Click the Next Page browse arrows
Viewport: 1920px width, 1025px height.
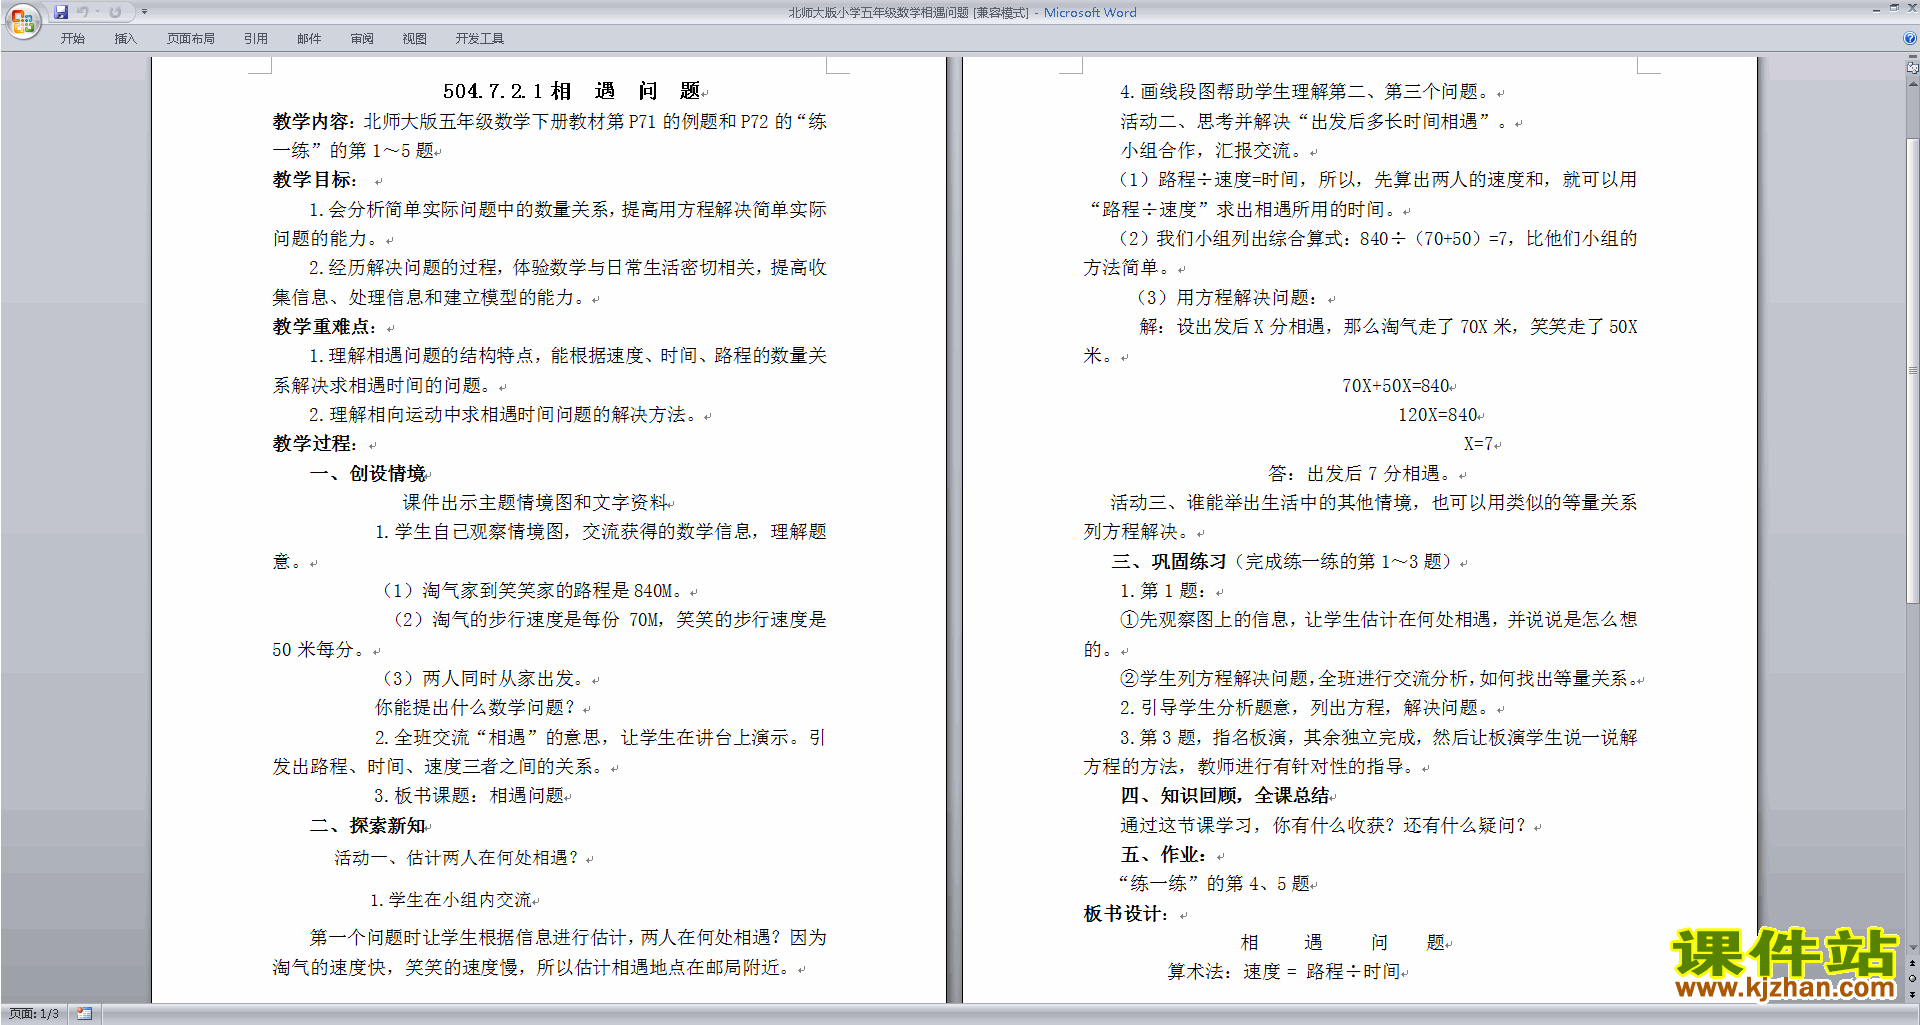click(x=1913, y=995)
